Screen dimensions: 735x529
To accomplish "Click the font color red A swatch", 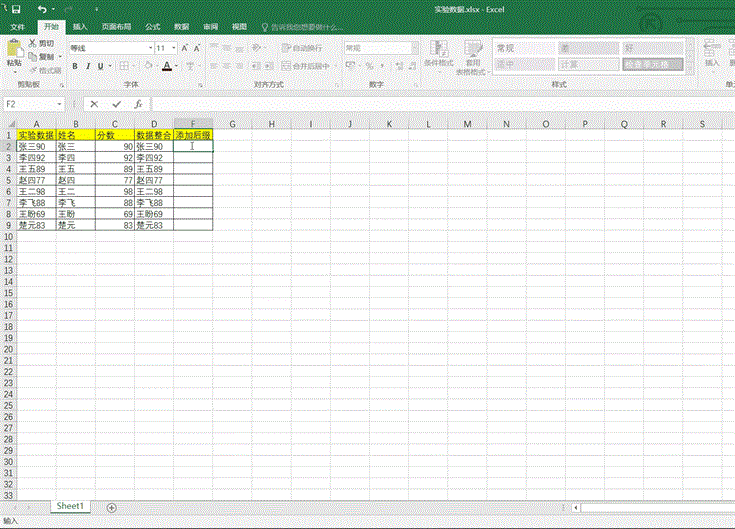I will 166,67.
